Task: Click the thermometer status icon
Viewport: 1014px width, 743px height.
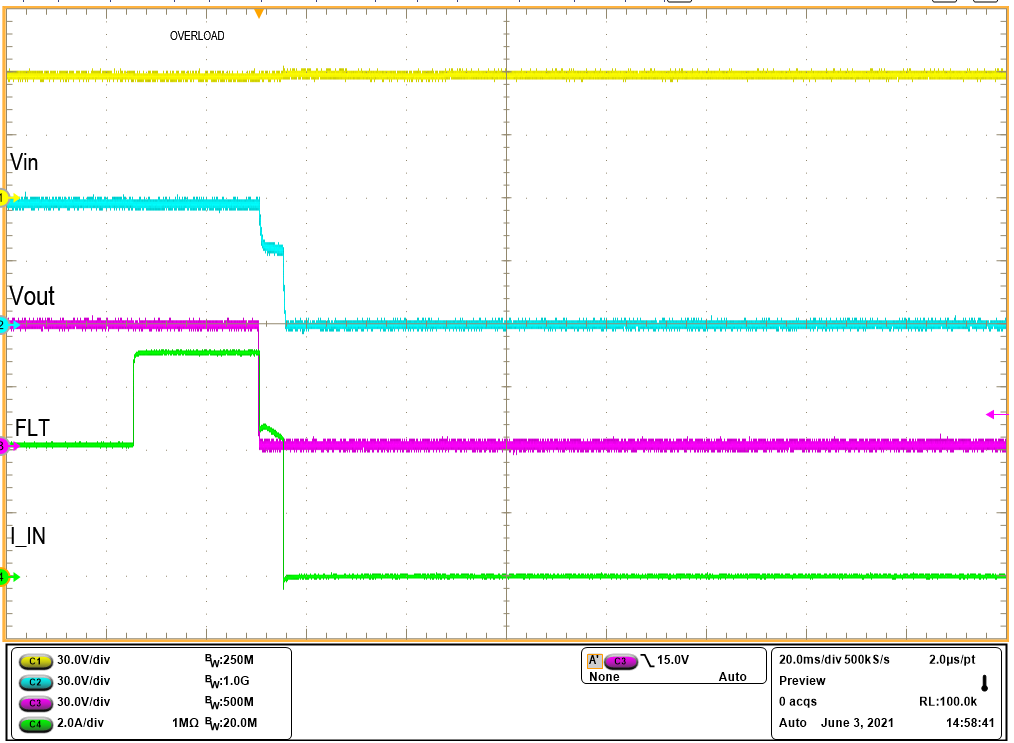Action: [x=984, y=680]
